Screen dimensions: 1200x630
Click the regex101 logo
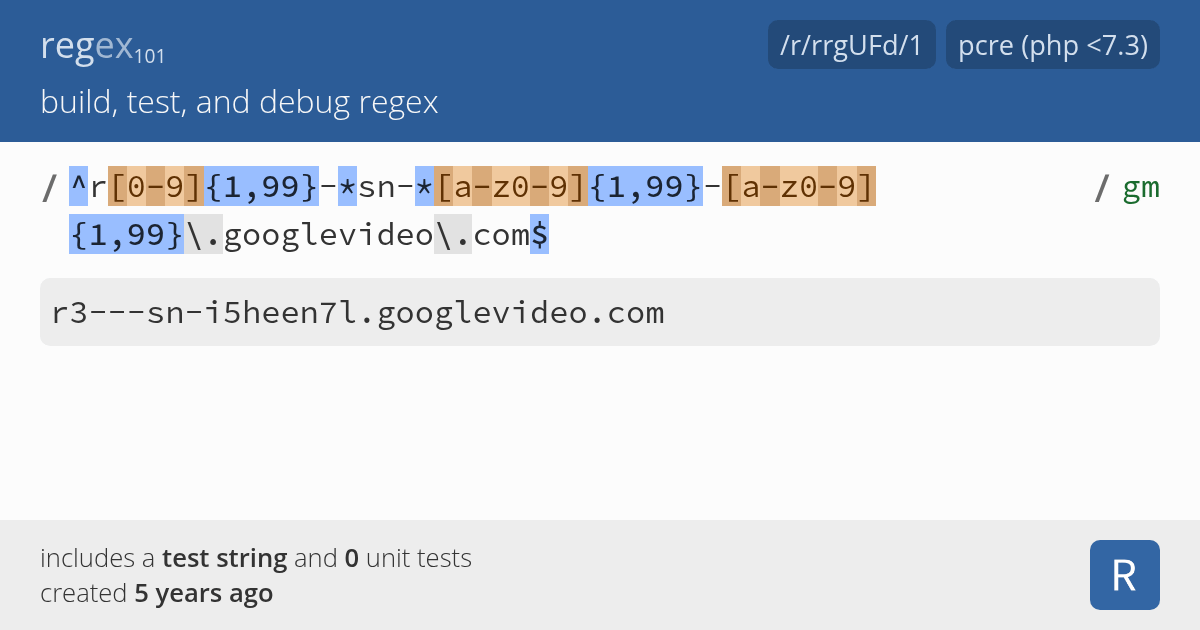tap(103, 47)
